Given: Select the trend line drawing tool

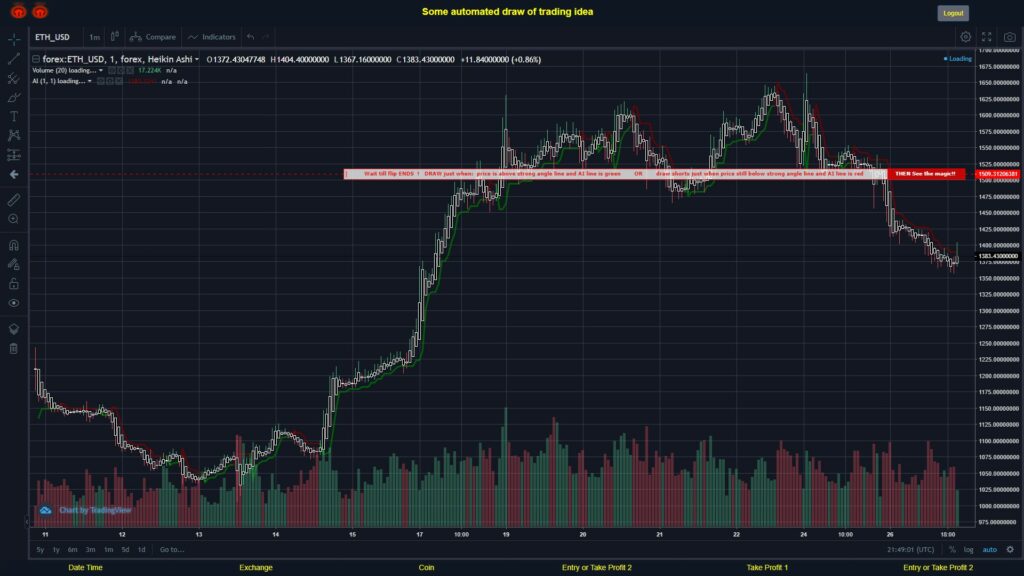Looking at the screenshot, I should [14, 59].
